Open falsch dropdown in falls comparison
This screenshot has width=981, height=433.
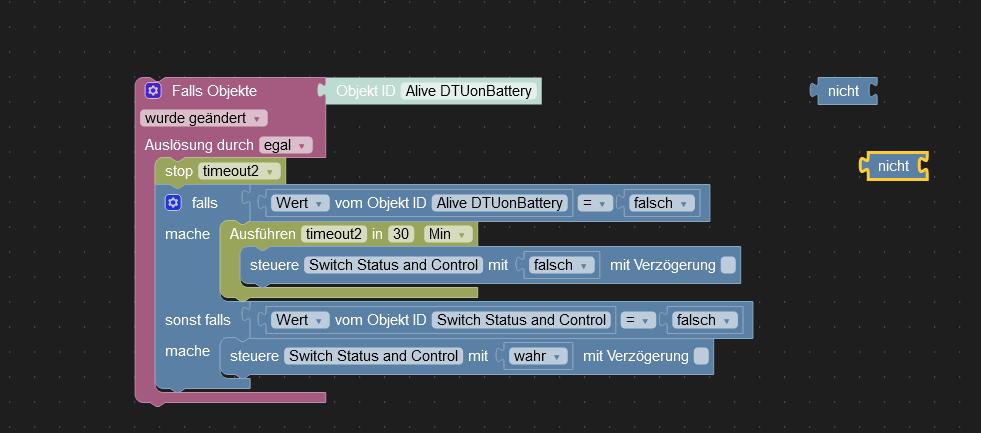[661, 203]
